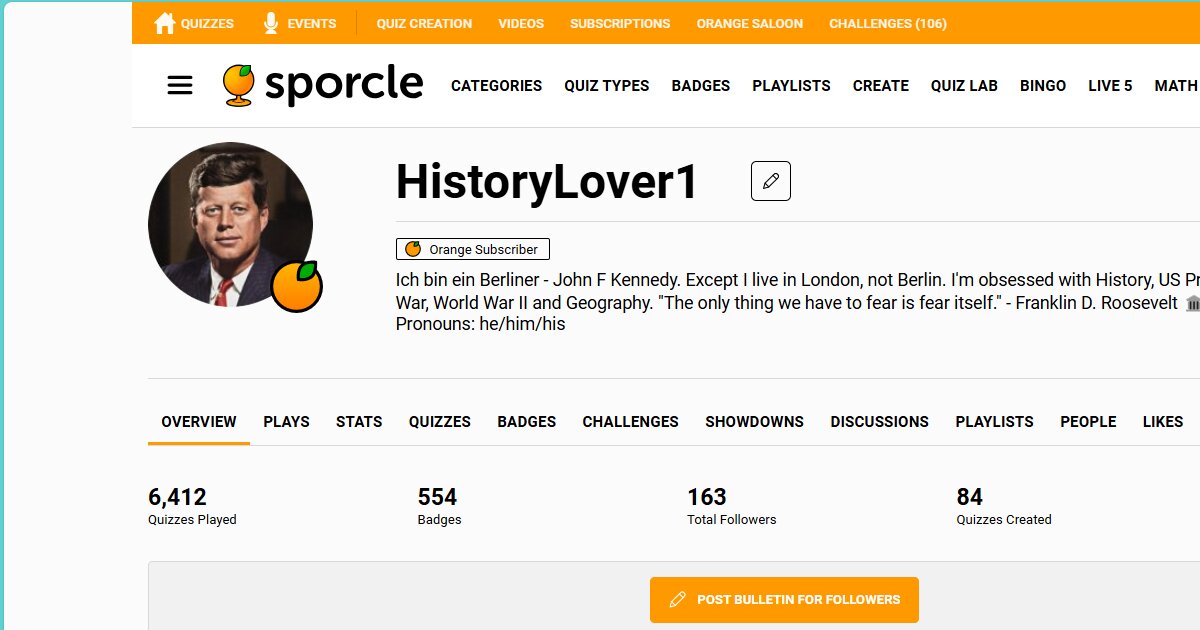Click the microphone Events icon
The width and height of the screenshot is (1200, 630).
tap(271, 23)
